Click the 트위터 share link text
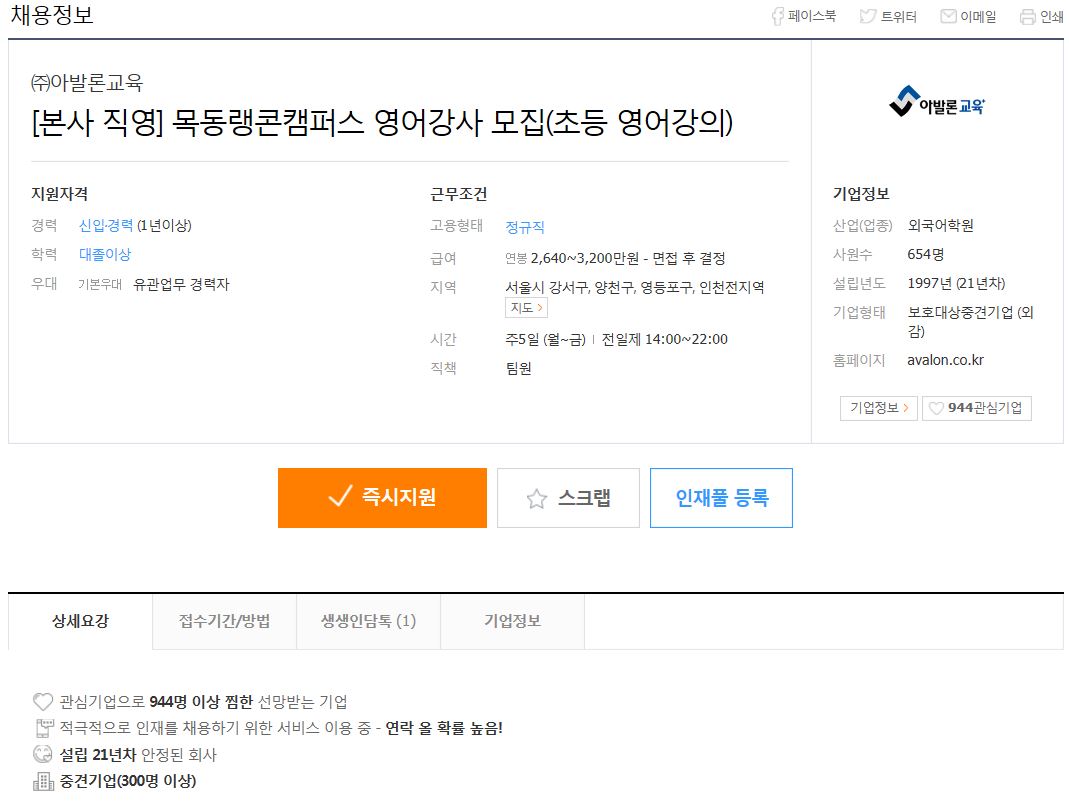 point(899,16)
